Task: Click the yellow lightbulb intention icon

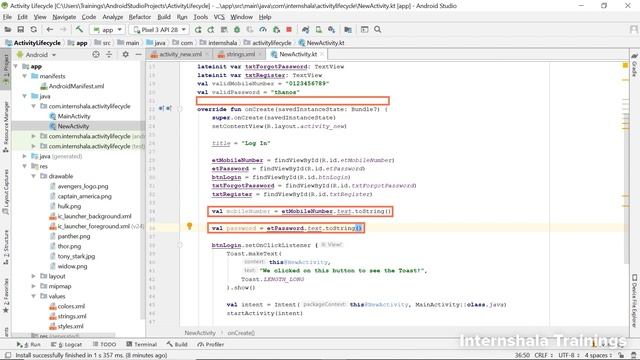Action: tap(189, 226)
